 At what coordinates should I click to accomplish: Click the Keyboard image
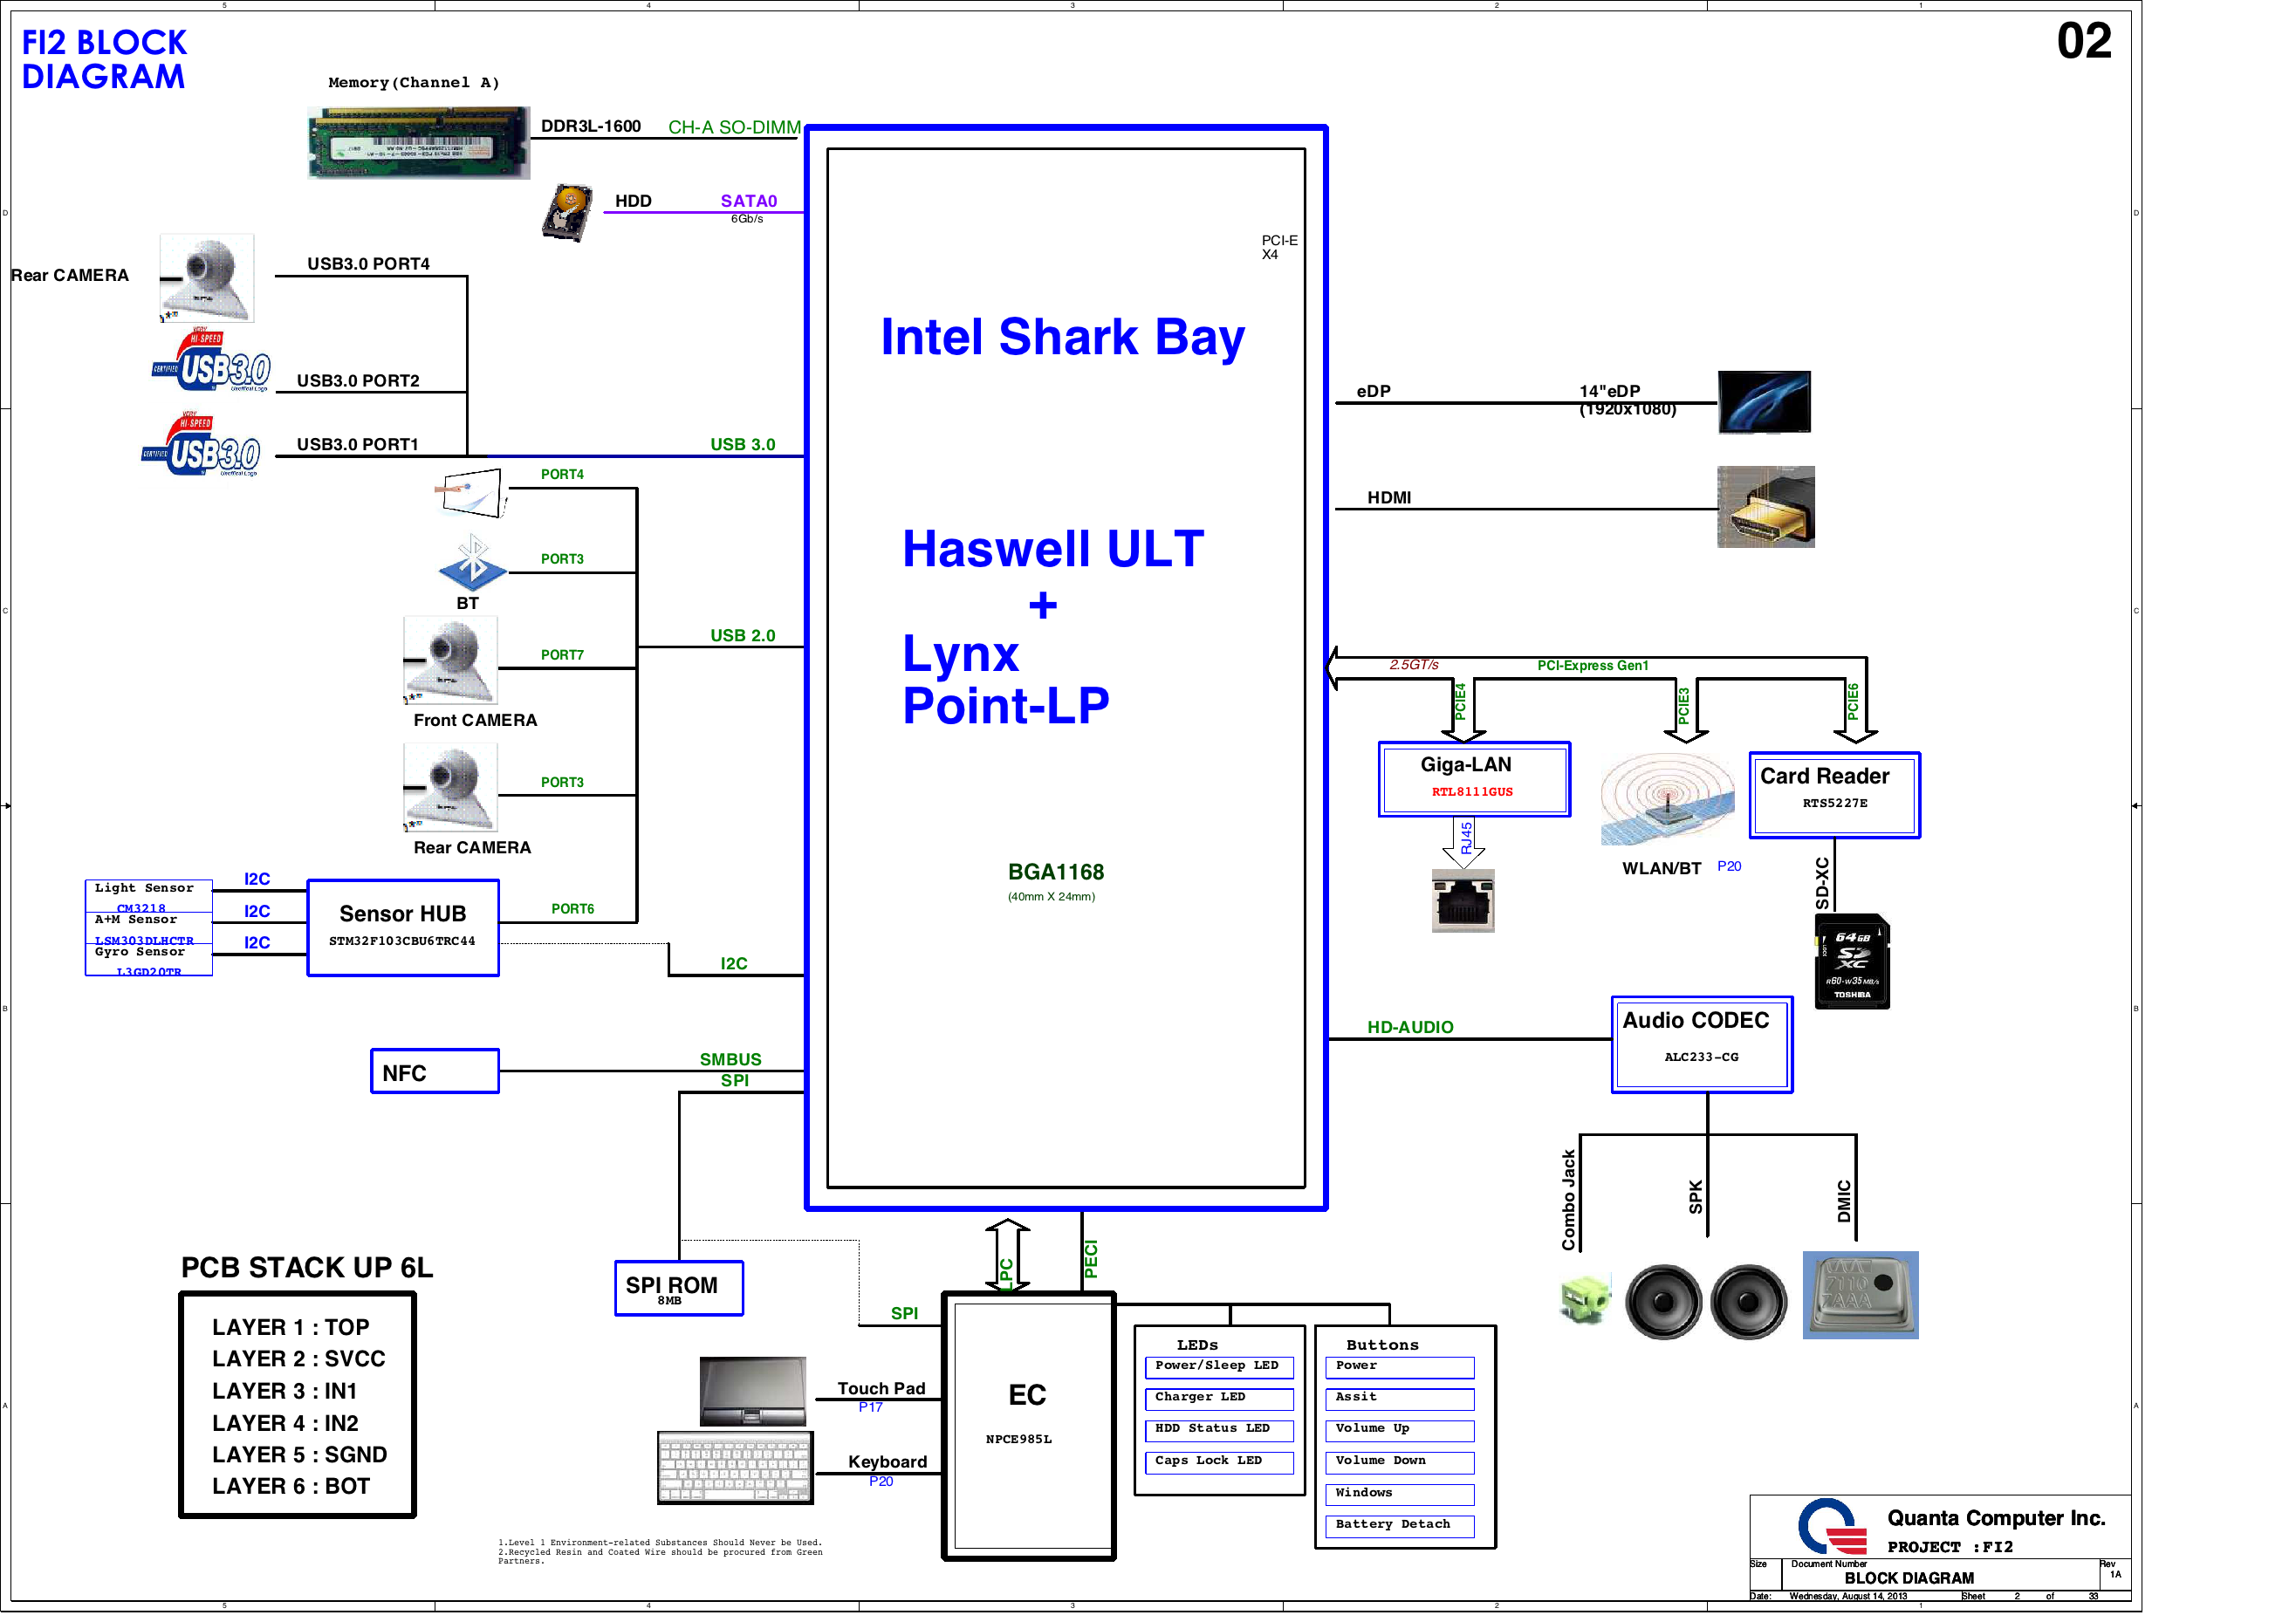(x=735, y=1468)
